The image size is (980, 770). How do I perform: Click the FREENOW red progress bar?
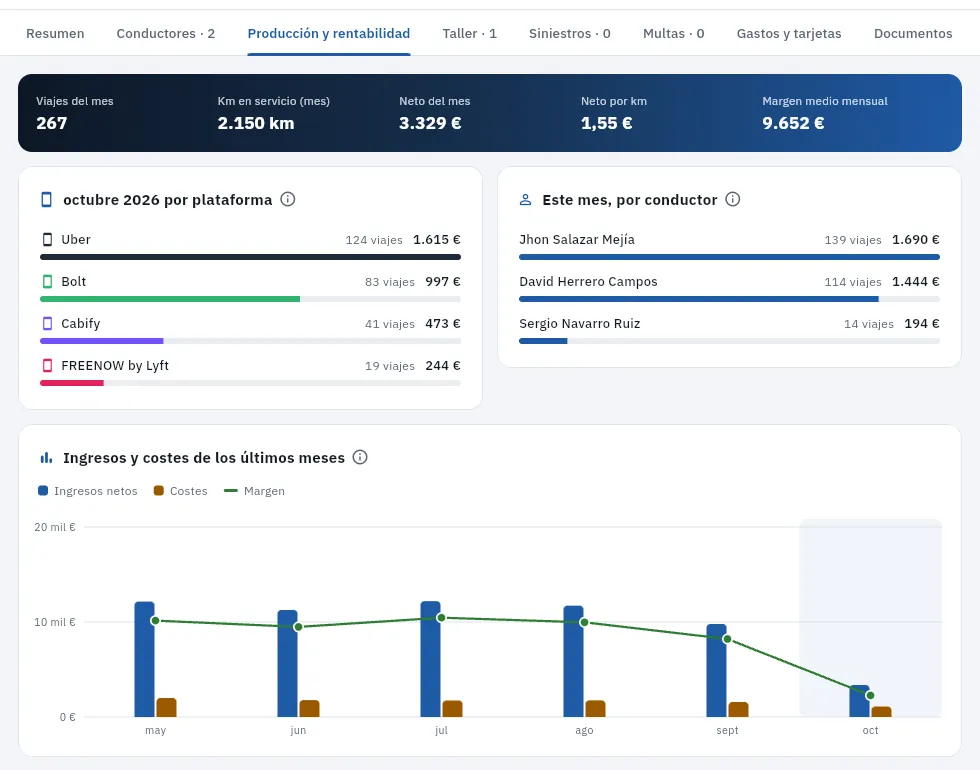72,382
